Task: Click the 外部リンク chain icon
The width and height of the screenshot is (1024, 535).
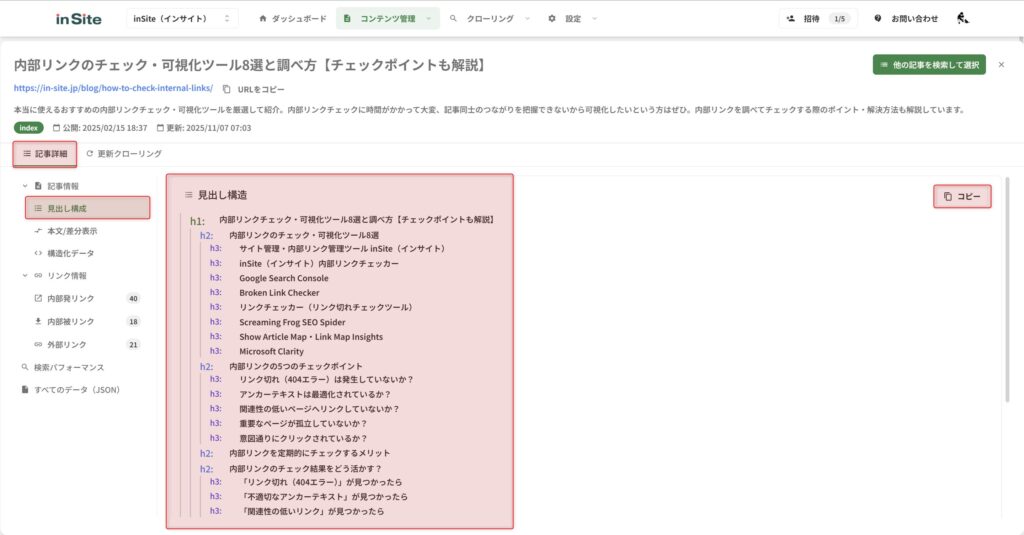Action: pos(38,344)
